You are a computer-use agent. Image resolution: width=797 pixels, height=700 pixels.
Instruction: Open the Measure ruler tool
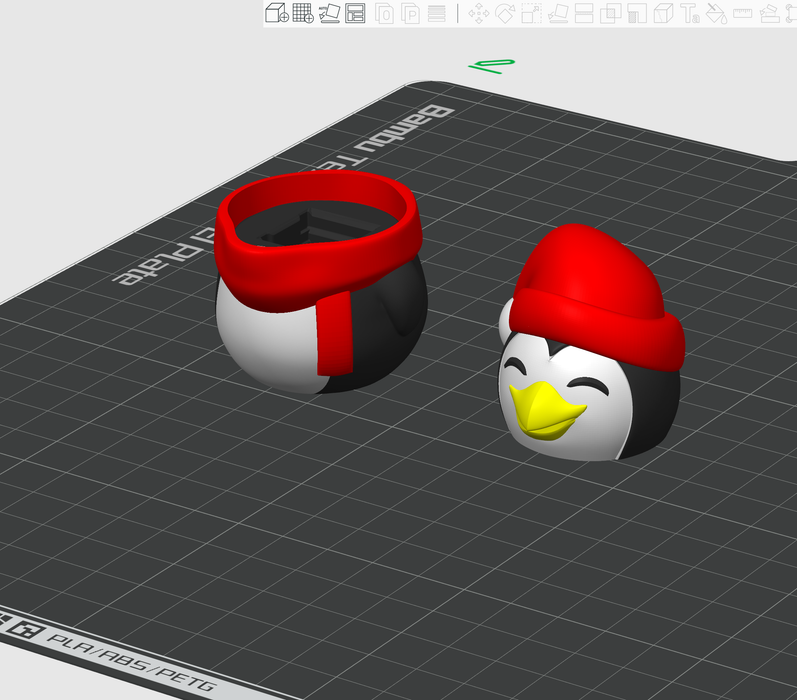pos(742,13)
